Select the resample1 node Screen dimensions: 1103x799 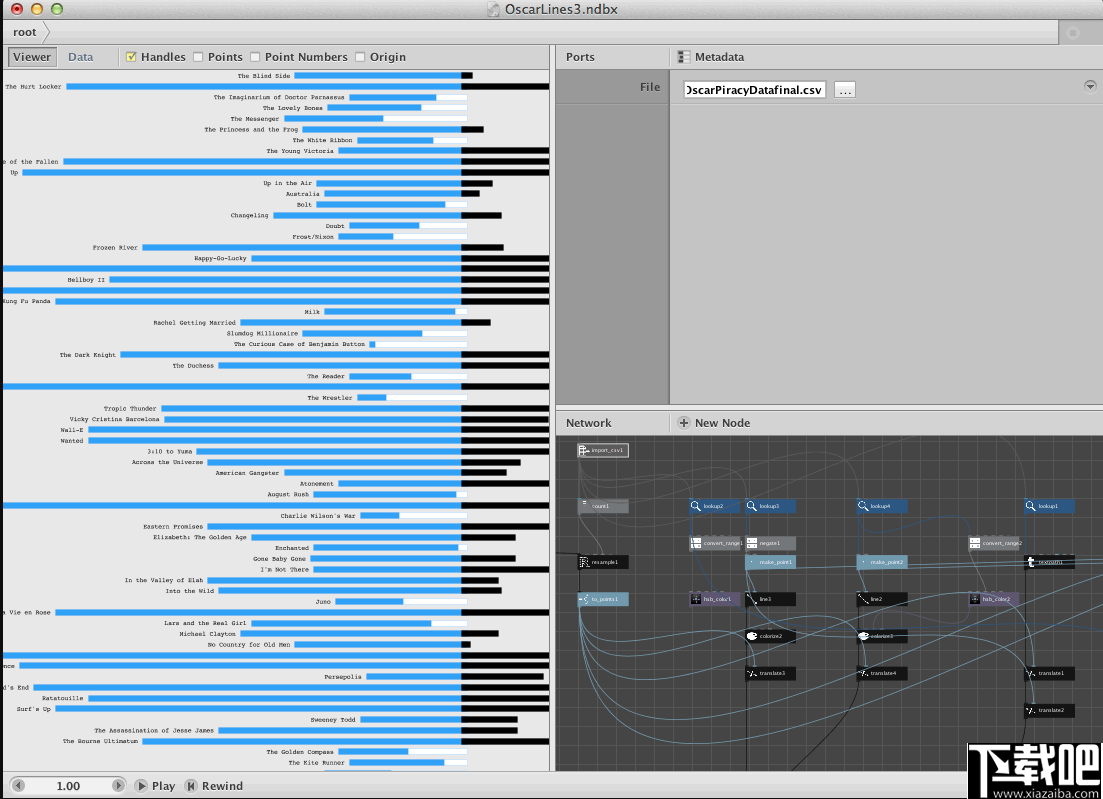[x=603, y=562]
